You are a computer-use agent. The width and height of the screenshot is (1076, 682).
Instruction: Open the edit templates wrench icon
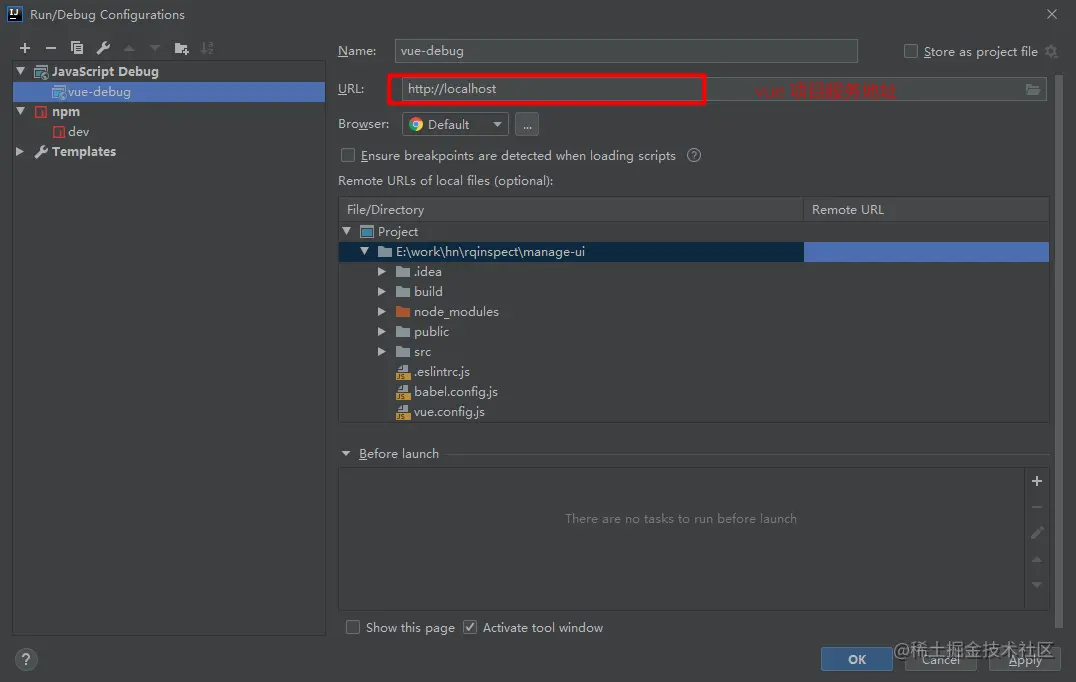pyautogui.click(x=103, y=48)
